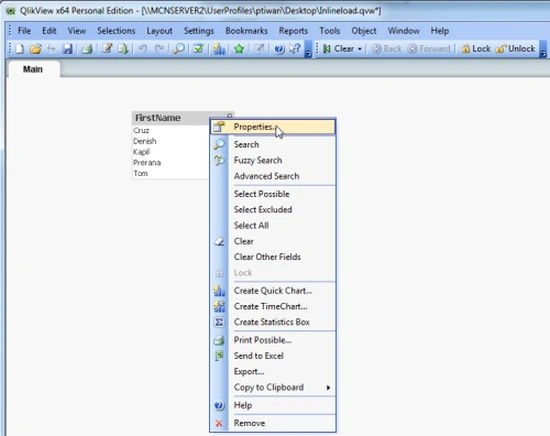
Task: Open the Tools menu
Action: click(330, 31)
